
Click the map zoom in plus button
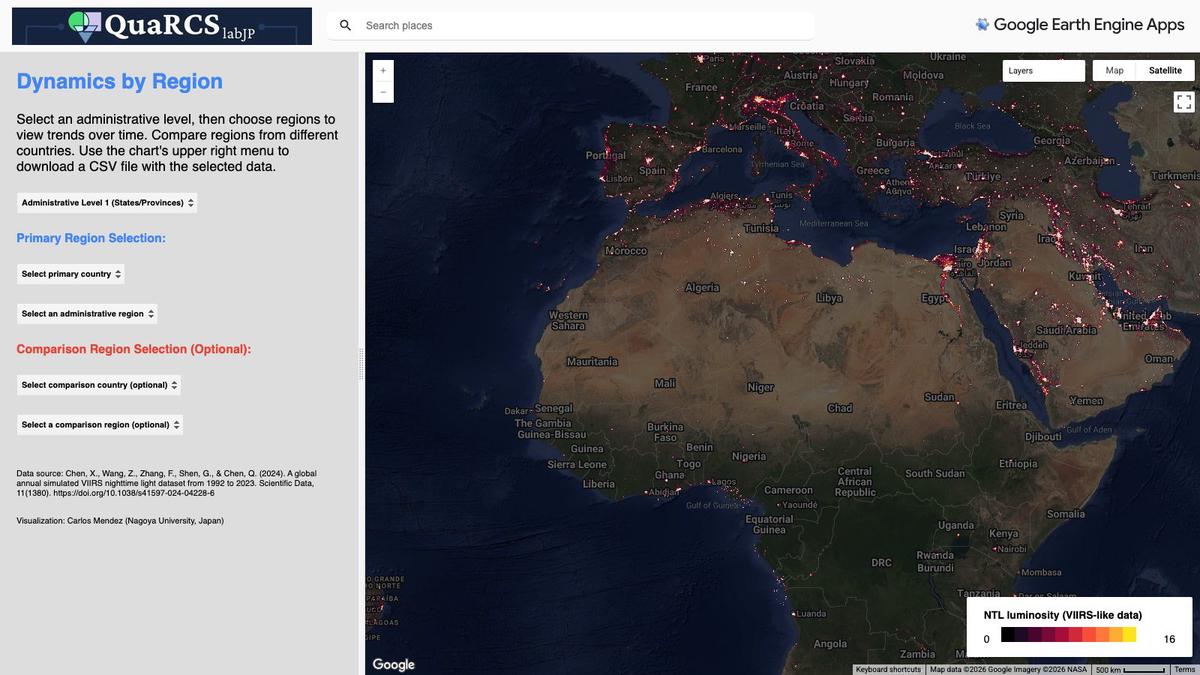(x=383, y=70)
